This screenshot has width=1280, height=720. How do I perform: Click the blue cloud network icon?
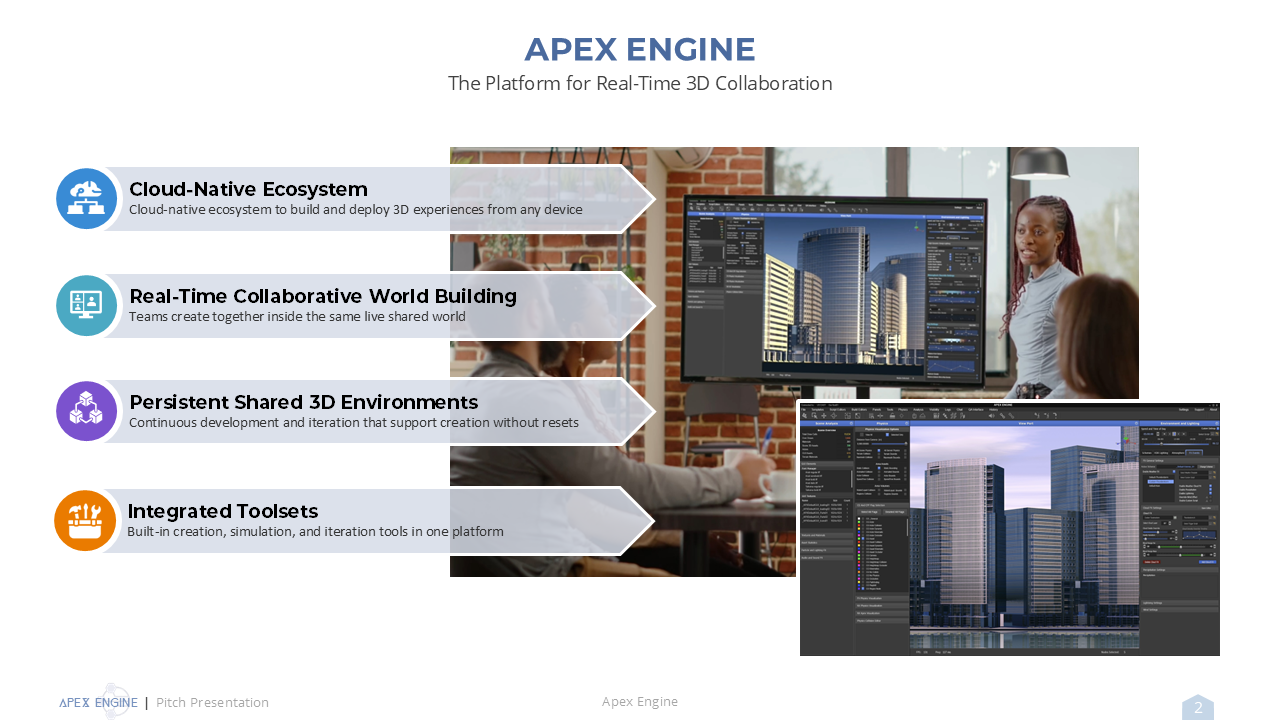[x=87, y=199]
